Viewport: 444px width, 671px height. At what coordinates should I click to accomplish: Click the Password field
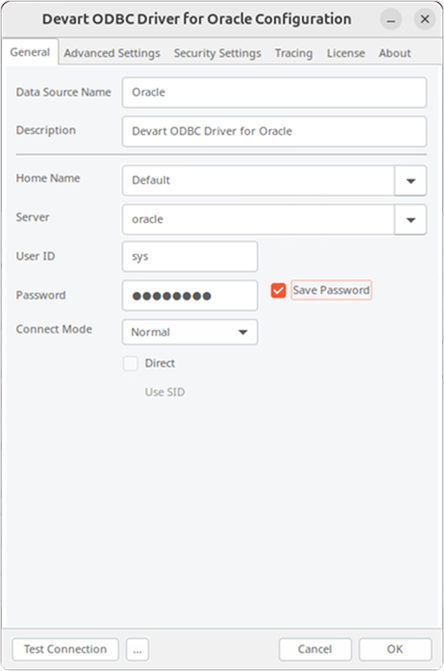[x=190, y=295]
